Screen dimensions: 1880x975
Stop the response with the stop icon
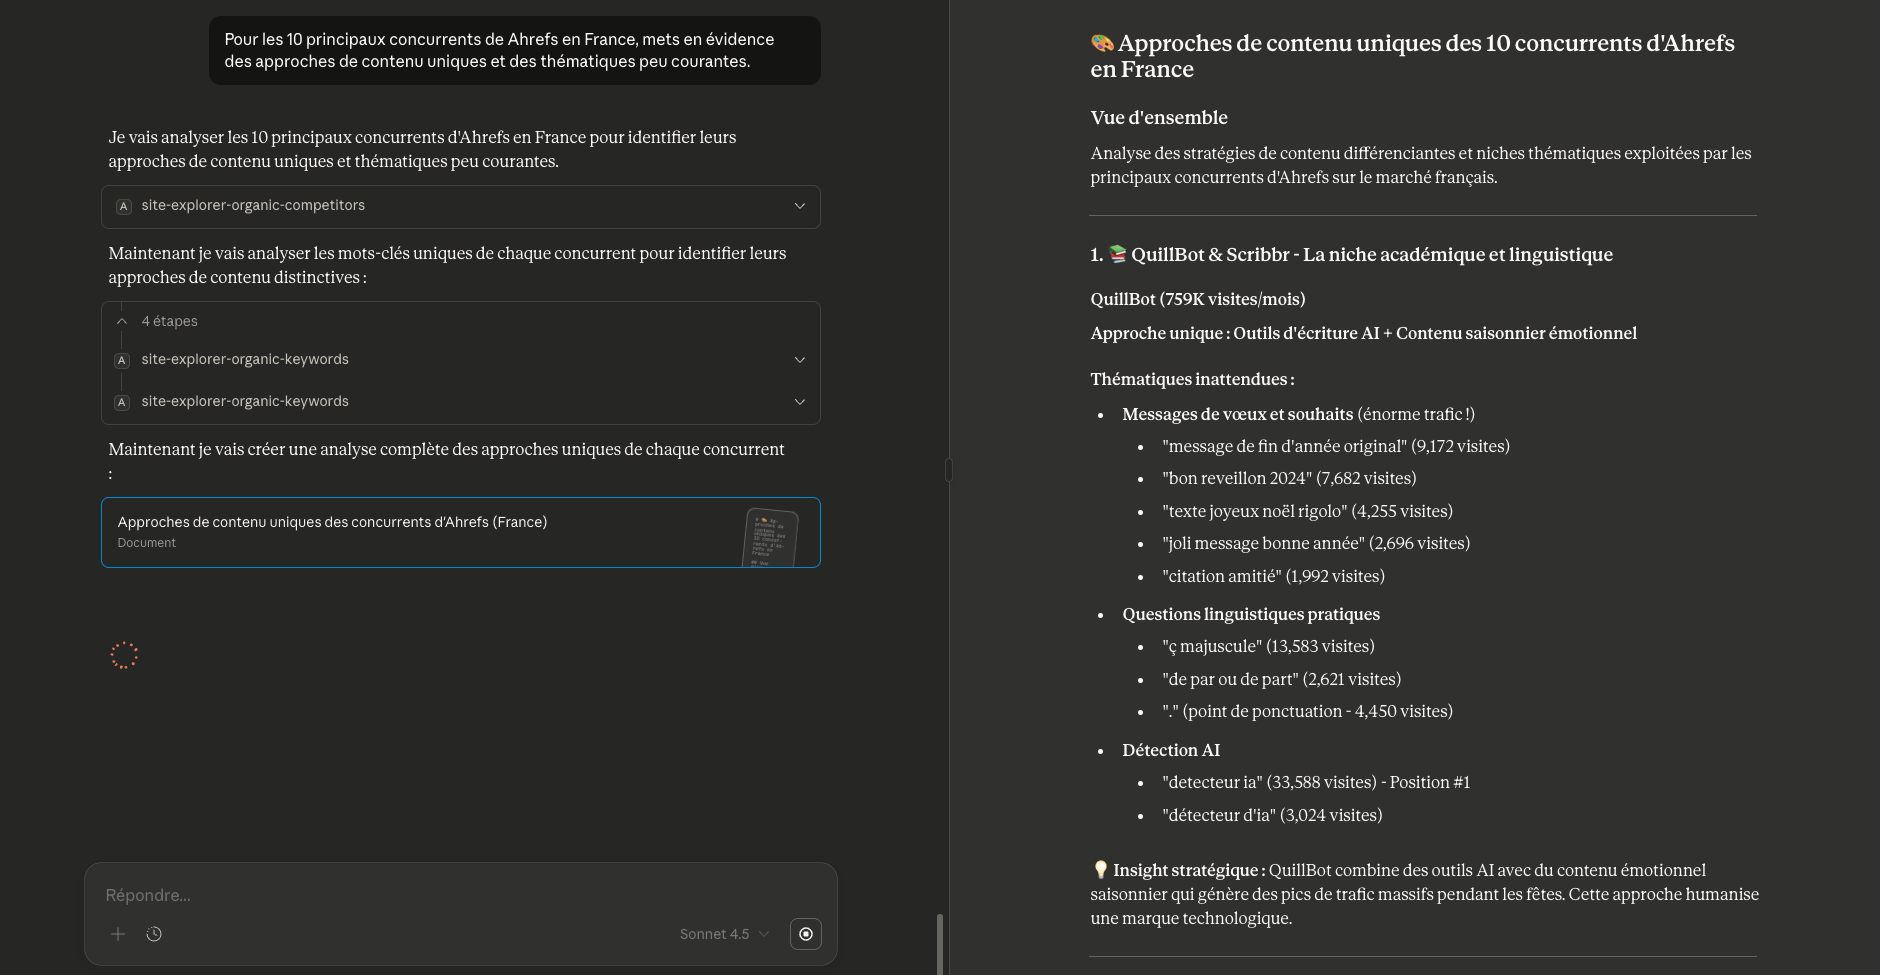pos(806,934)
